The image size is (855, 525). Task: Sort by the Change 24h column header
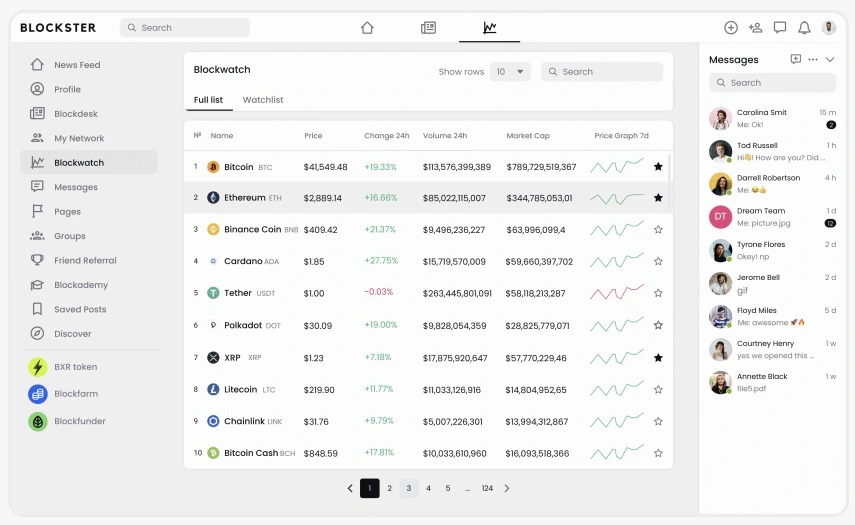pyautogui.click(x=387, y=136)
